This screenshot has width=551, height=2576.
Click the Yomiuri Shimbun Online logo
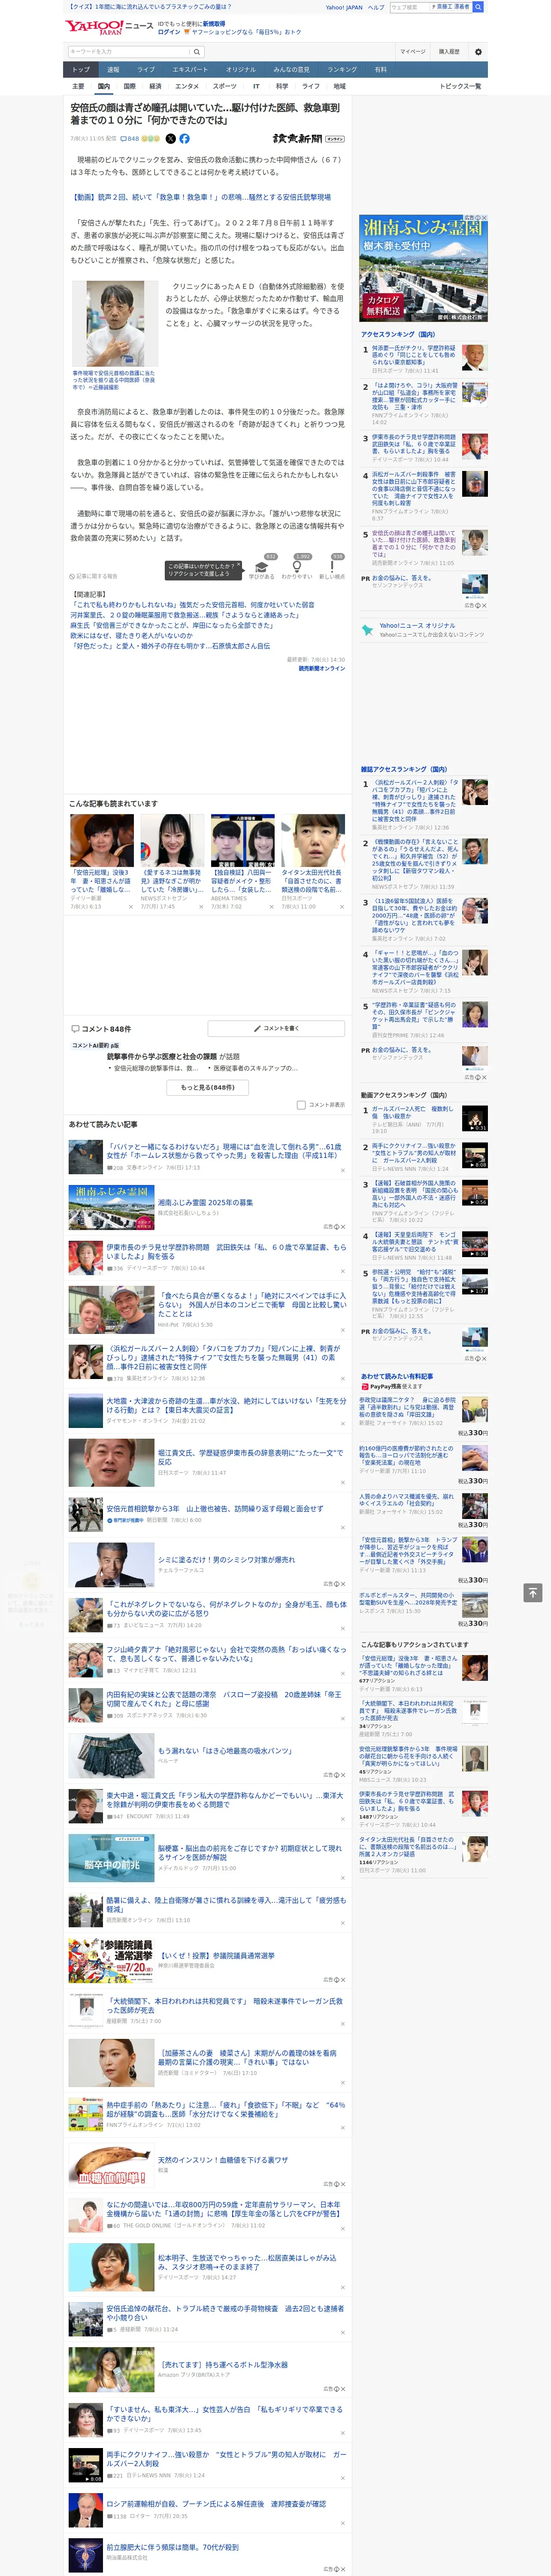(x=308, y=139)
